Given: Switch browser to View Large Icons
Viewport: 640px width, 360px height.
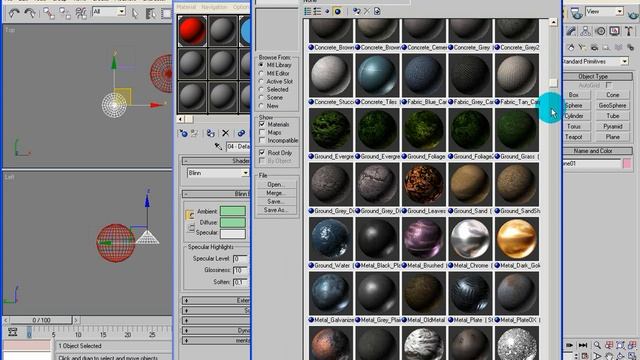Looking at the screenshot, I should [337, 11].
